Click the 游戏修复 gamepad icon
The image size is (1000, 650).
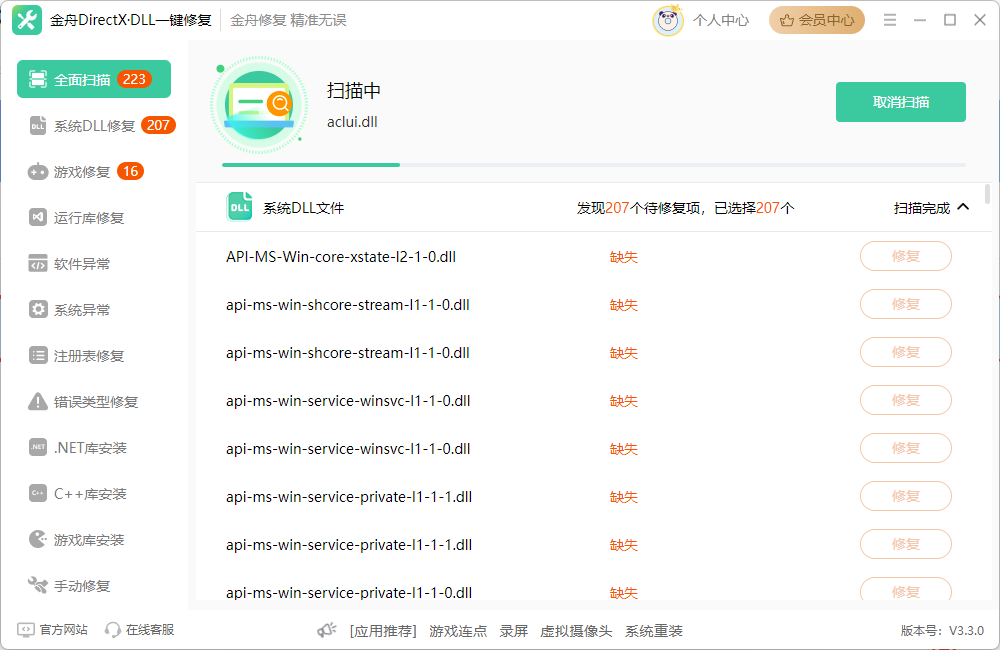[x=38, y=172]
